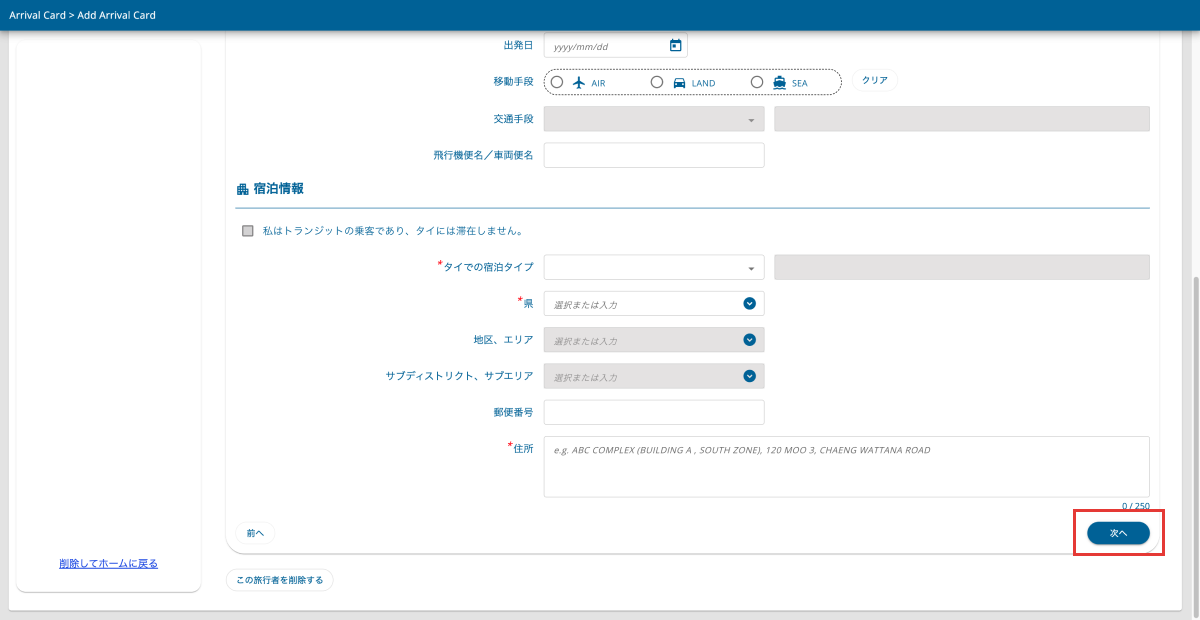Click the bus icon for LAND
This screenshot has height=620, width=1200.
click(x=677, y=81)
